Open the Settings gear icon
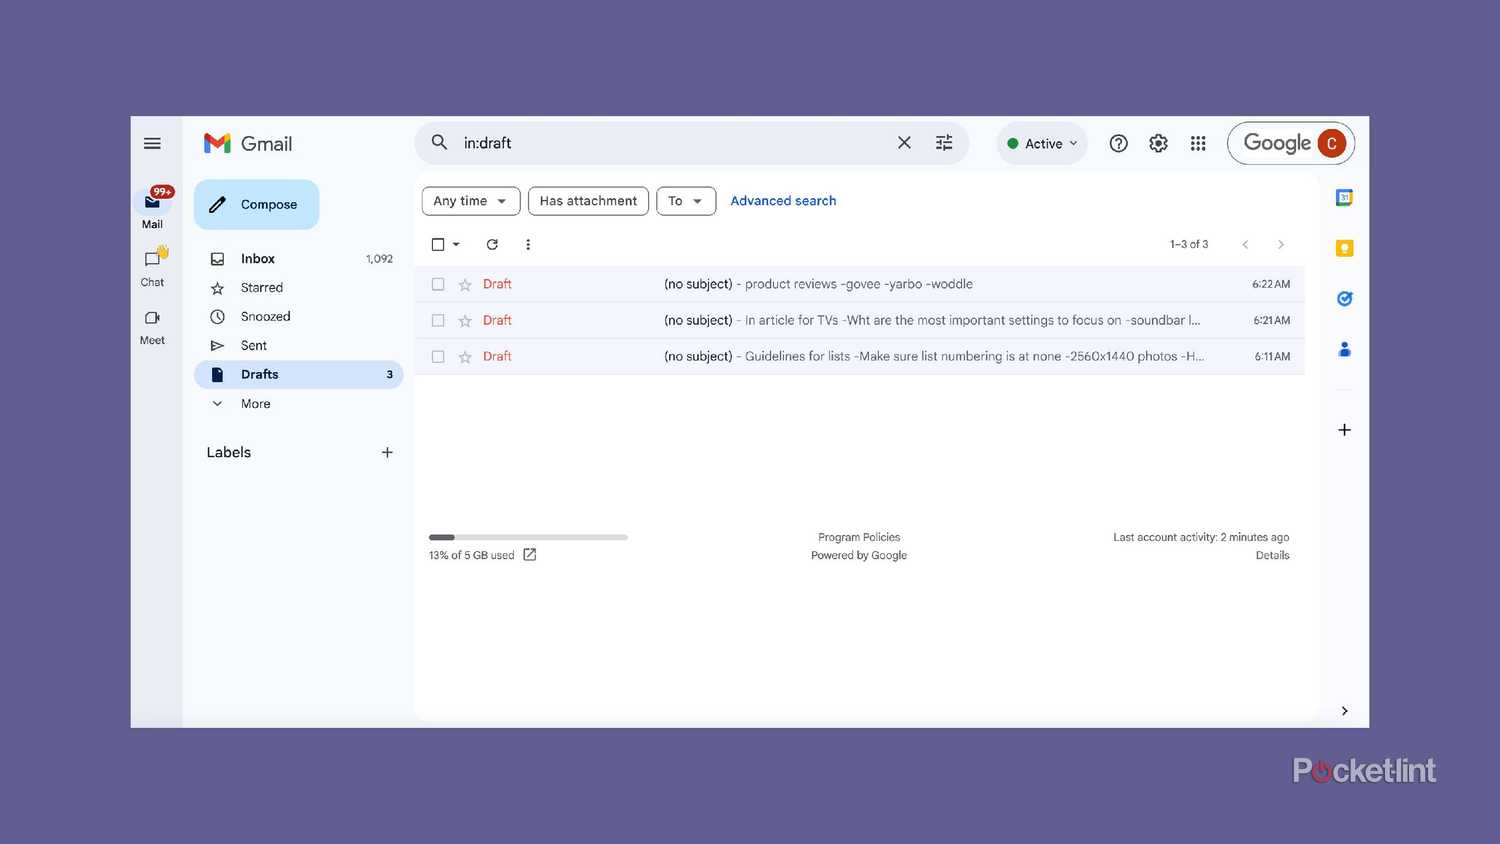 click(1158, 144)
